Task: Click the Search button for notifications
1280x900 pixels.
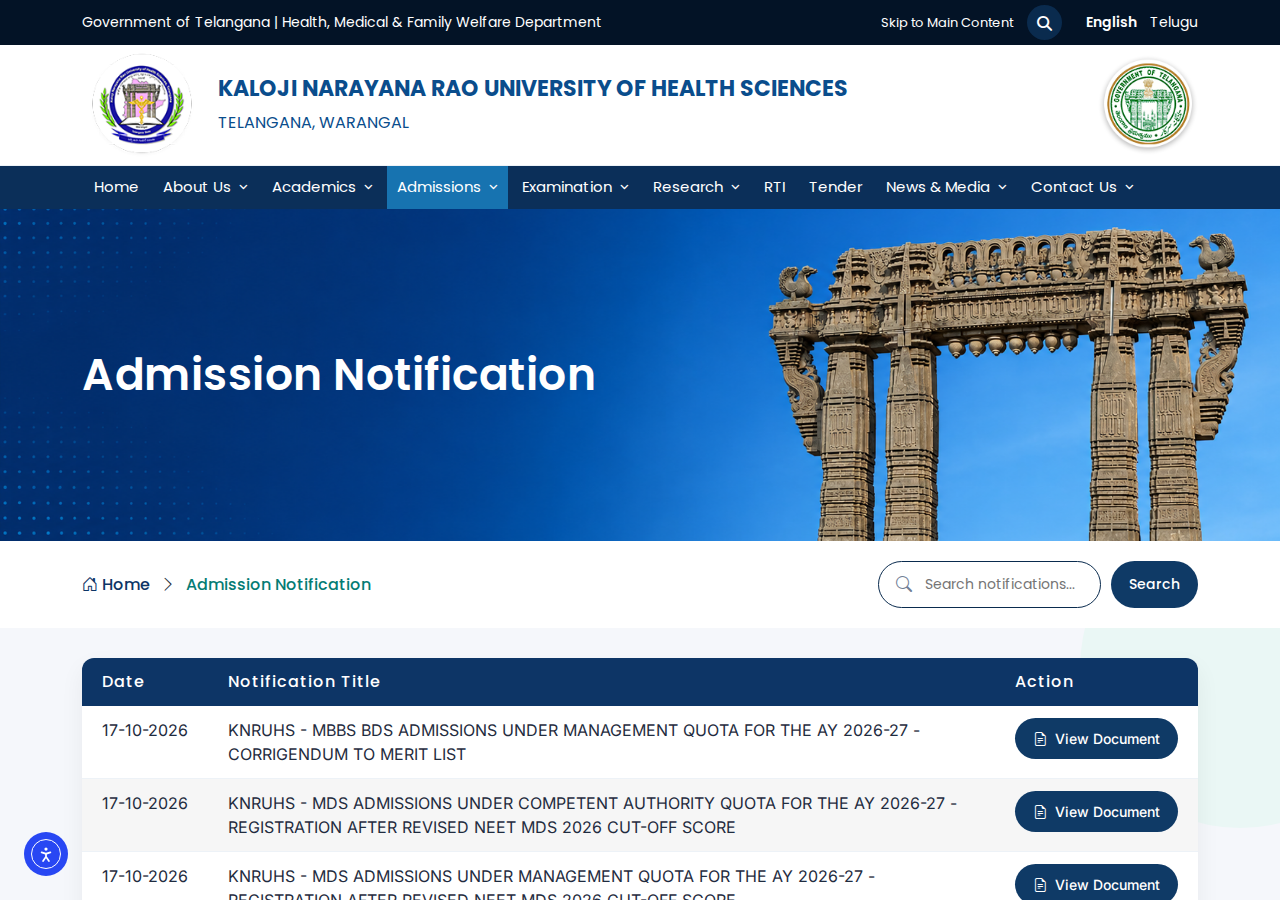Action: click(x=1154, y=584)
